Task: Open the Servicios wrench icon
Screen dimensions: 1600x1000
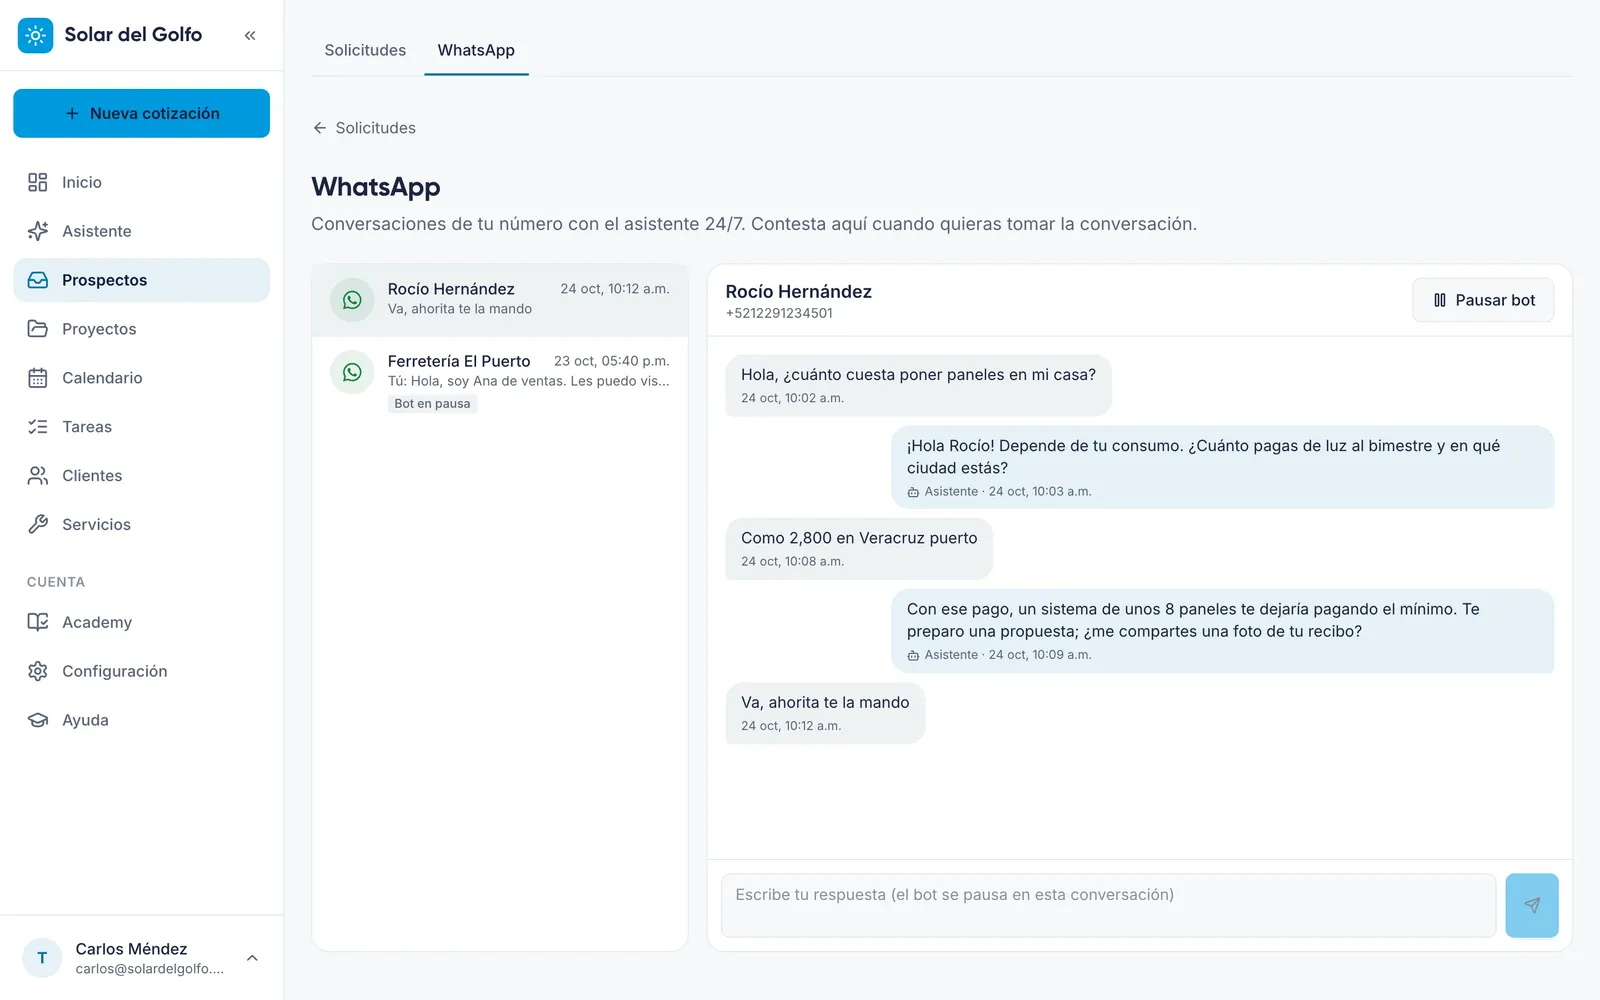Action: click(x=38, y=524)
